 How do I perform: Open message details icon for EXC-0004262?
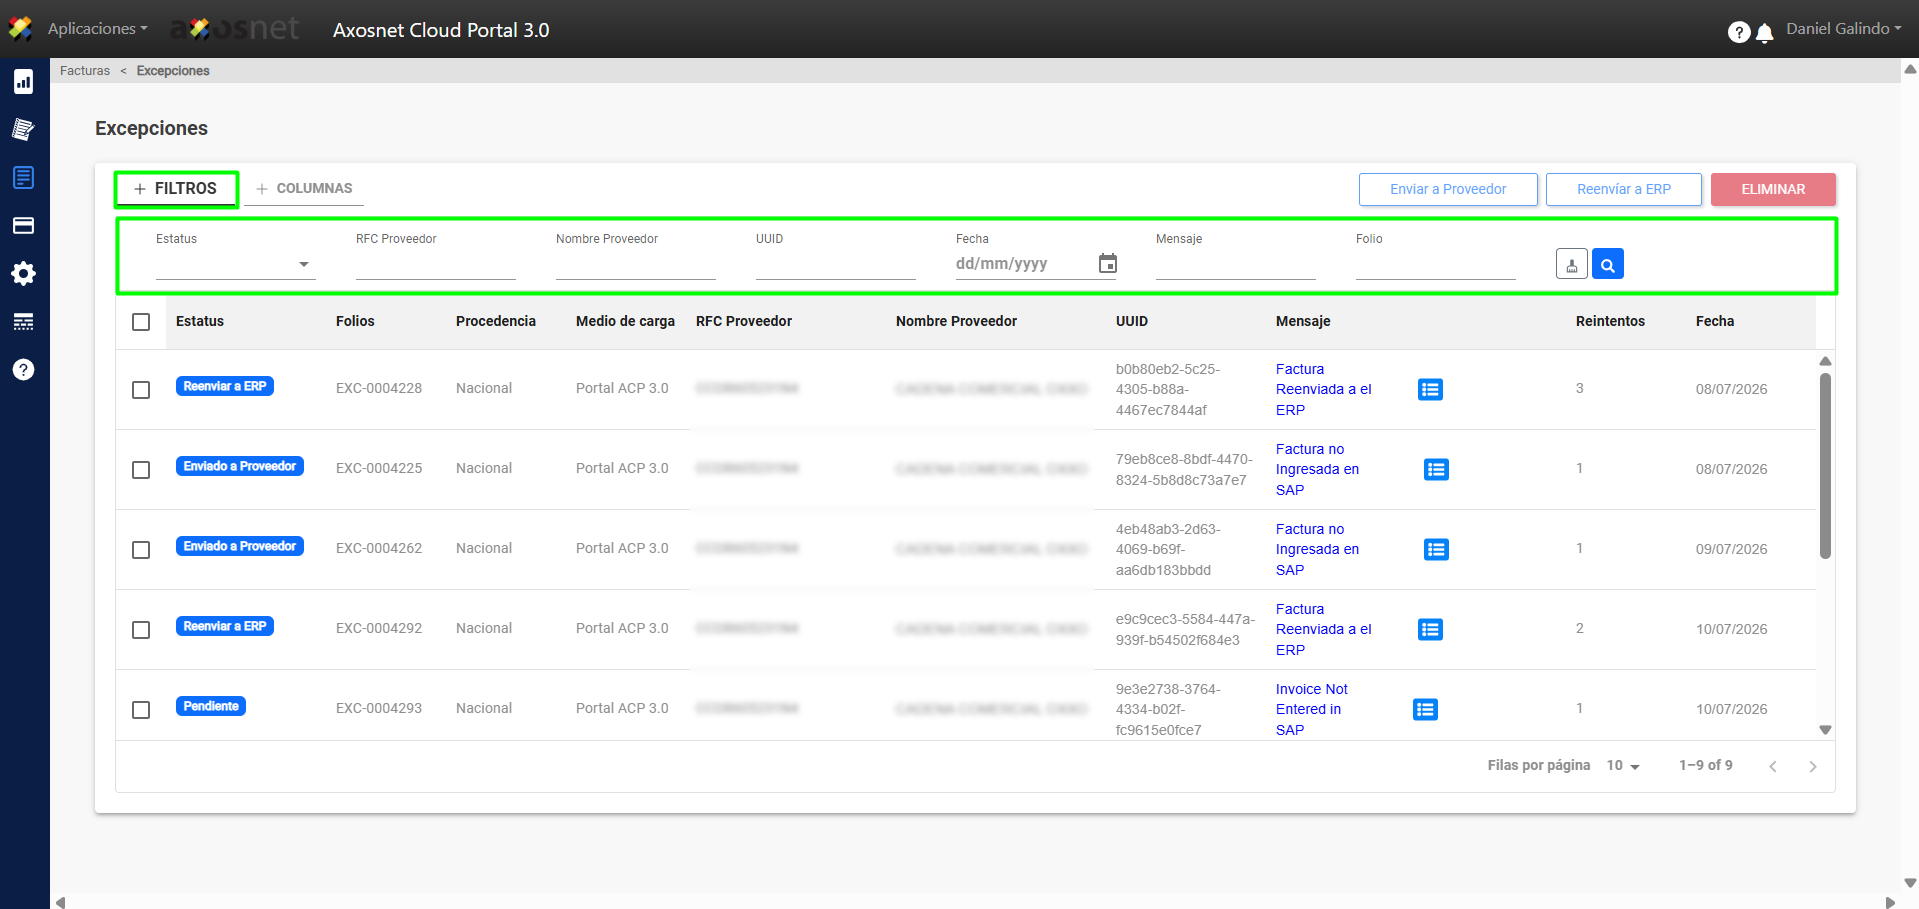pyautogui.click(x=1436, y=549)
